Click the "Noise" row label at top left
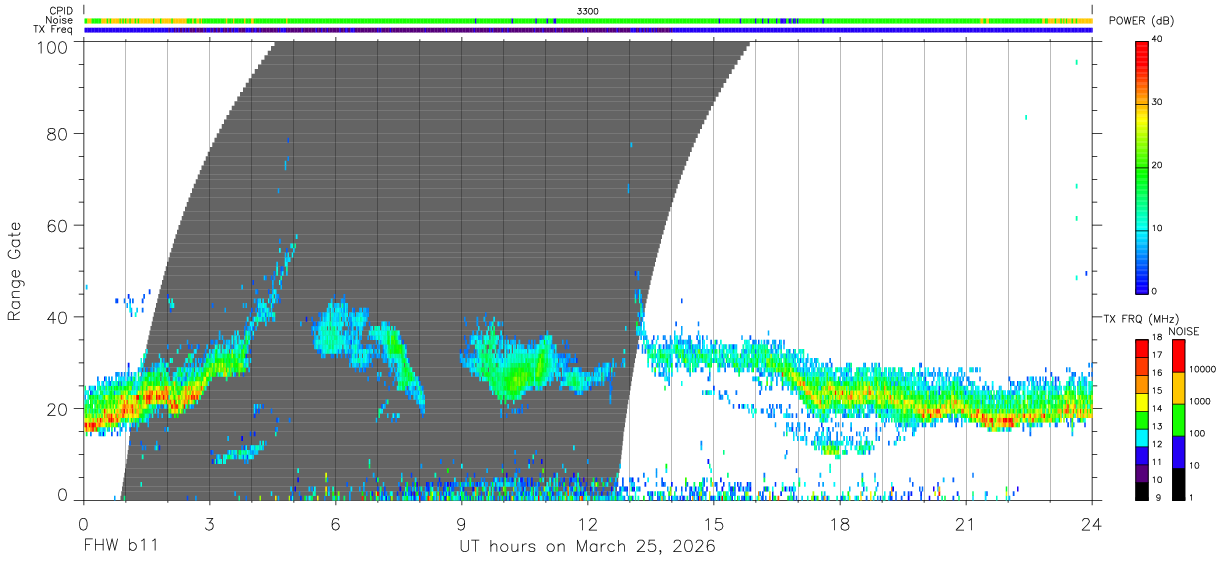Screen dimensions: 1228x567 point(60,21)
